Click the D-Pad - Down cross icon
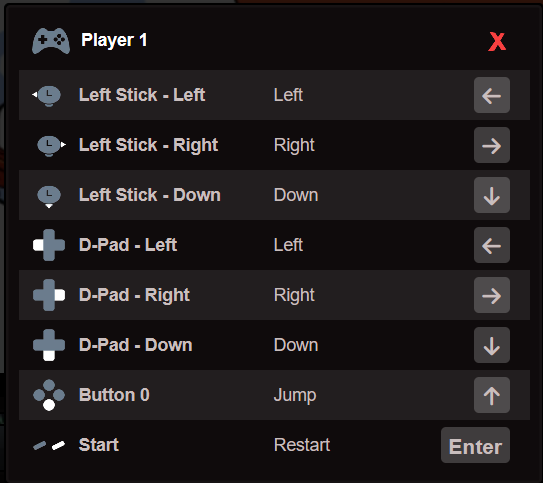 tap(49, 345)
